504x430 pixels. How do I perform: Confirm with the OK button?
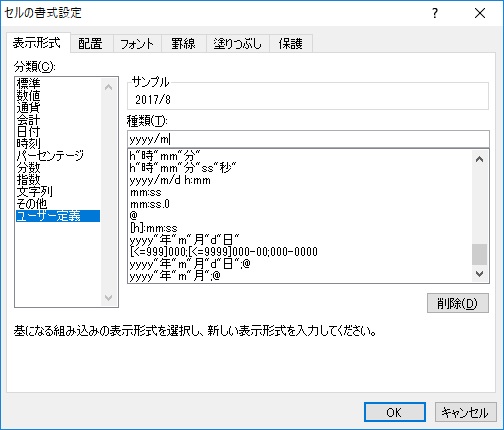coord(395,412)
